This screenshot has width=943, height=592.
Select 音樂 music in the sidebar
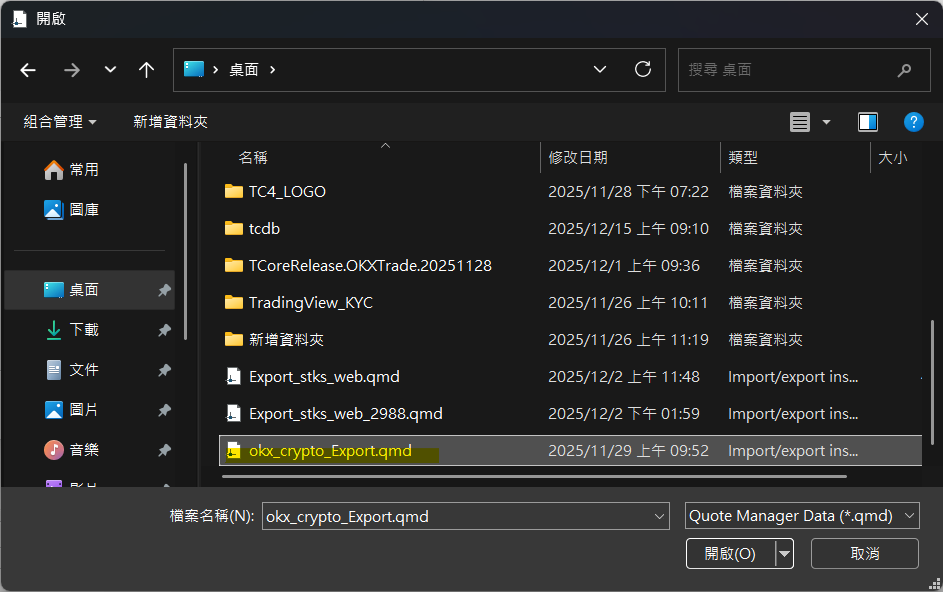pos(84,450)
